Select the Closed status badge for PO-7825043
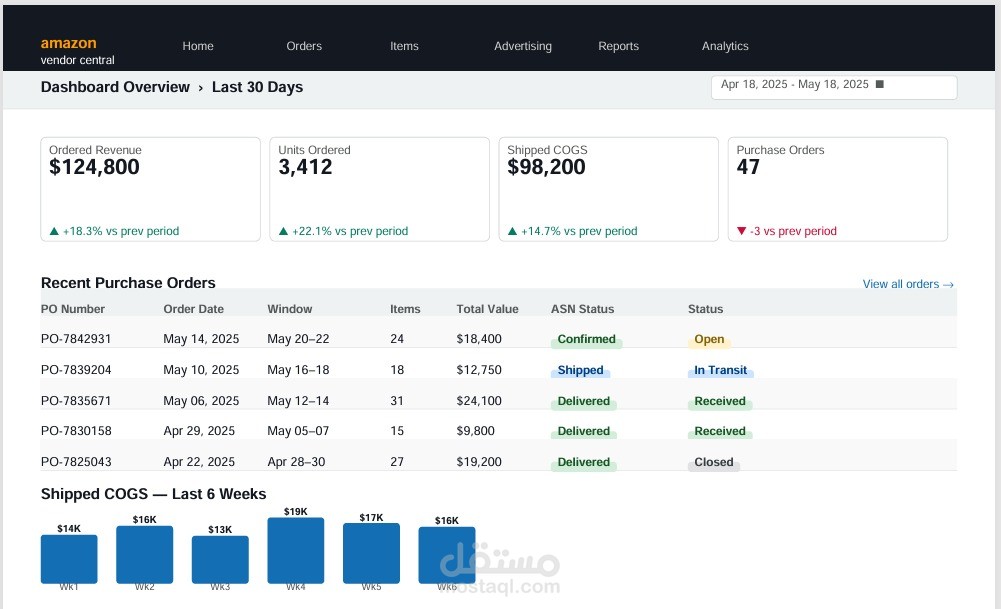 tap(714, 462)
